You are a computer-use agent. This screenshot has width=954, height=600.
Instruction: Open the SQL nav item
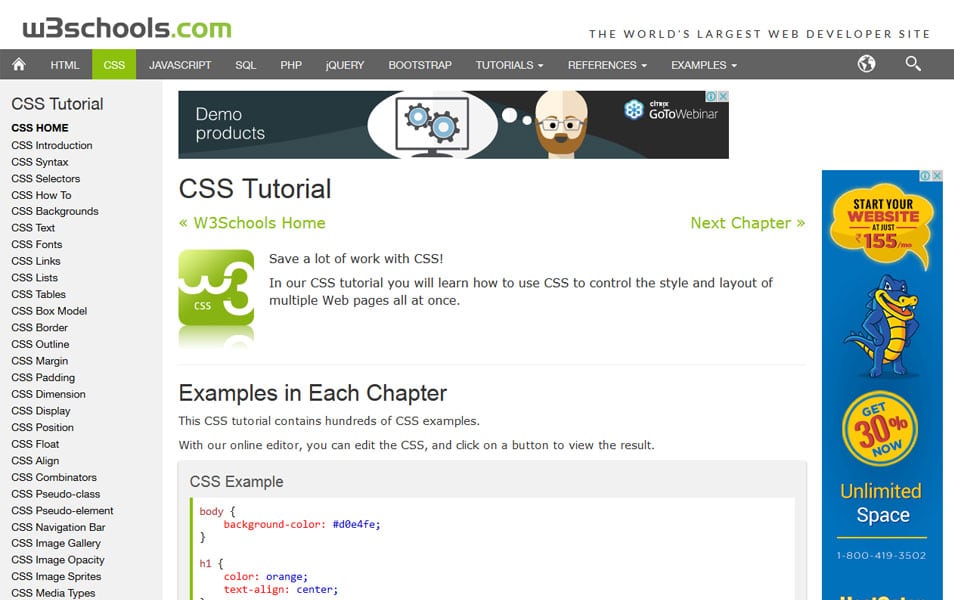tap(245, 65)
